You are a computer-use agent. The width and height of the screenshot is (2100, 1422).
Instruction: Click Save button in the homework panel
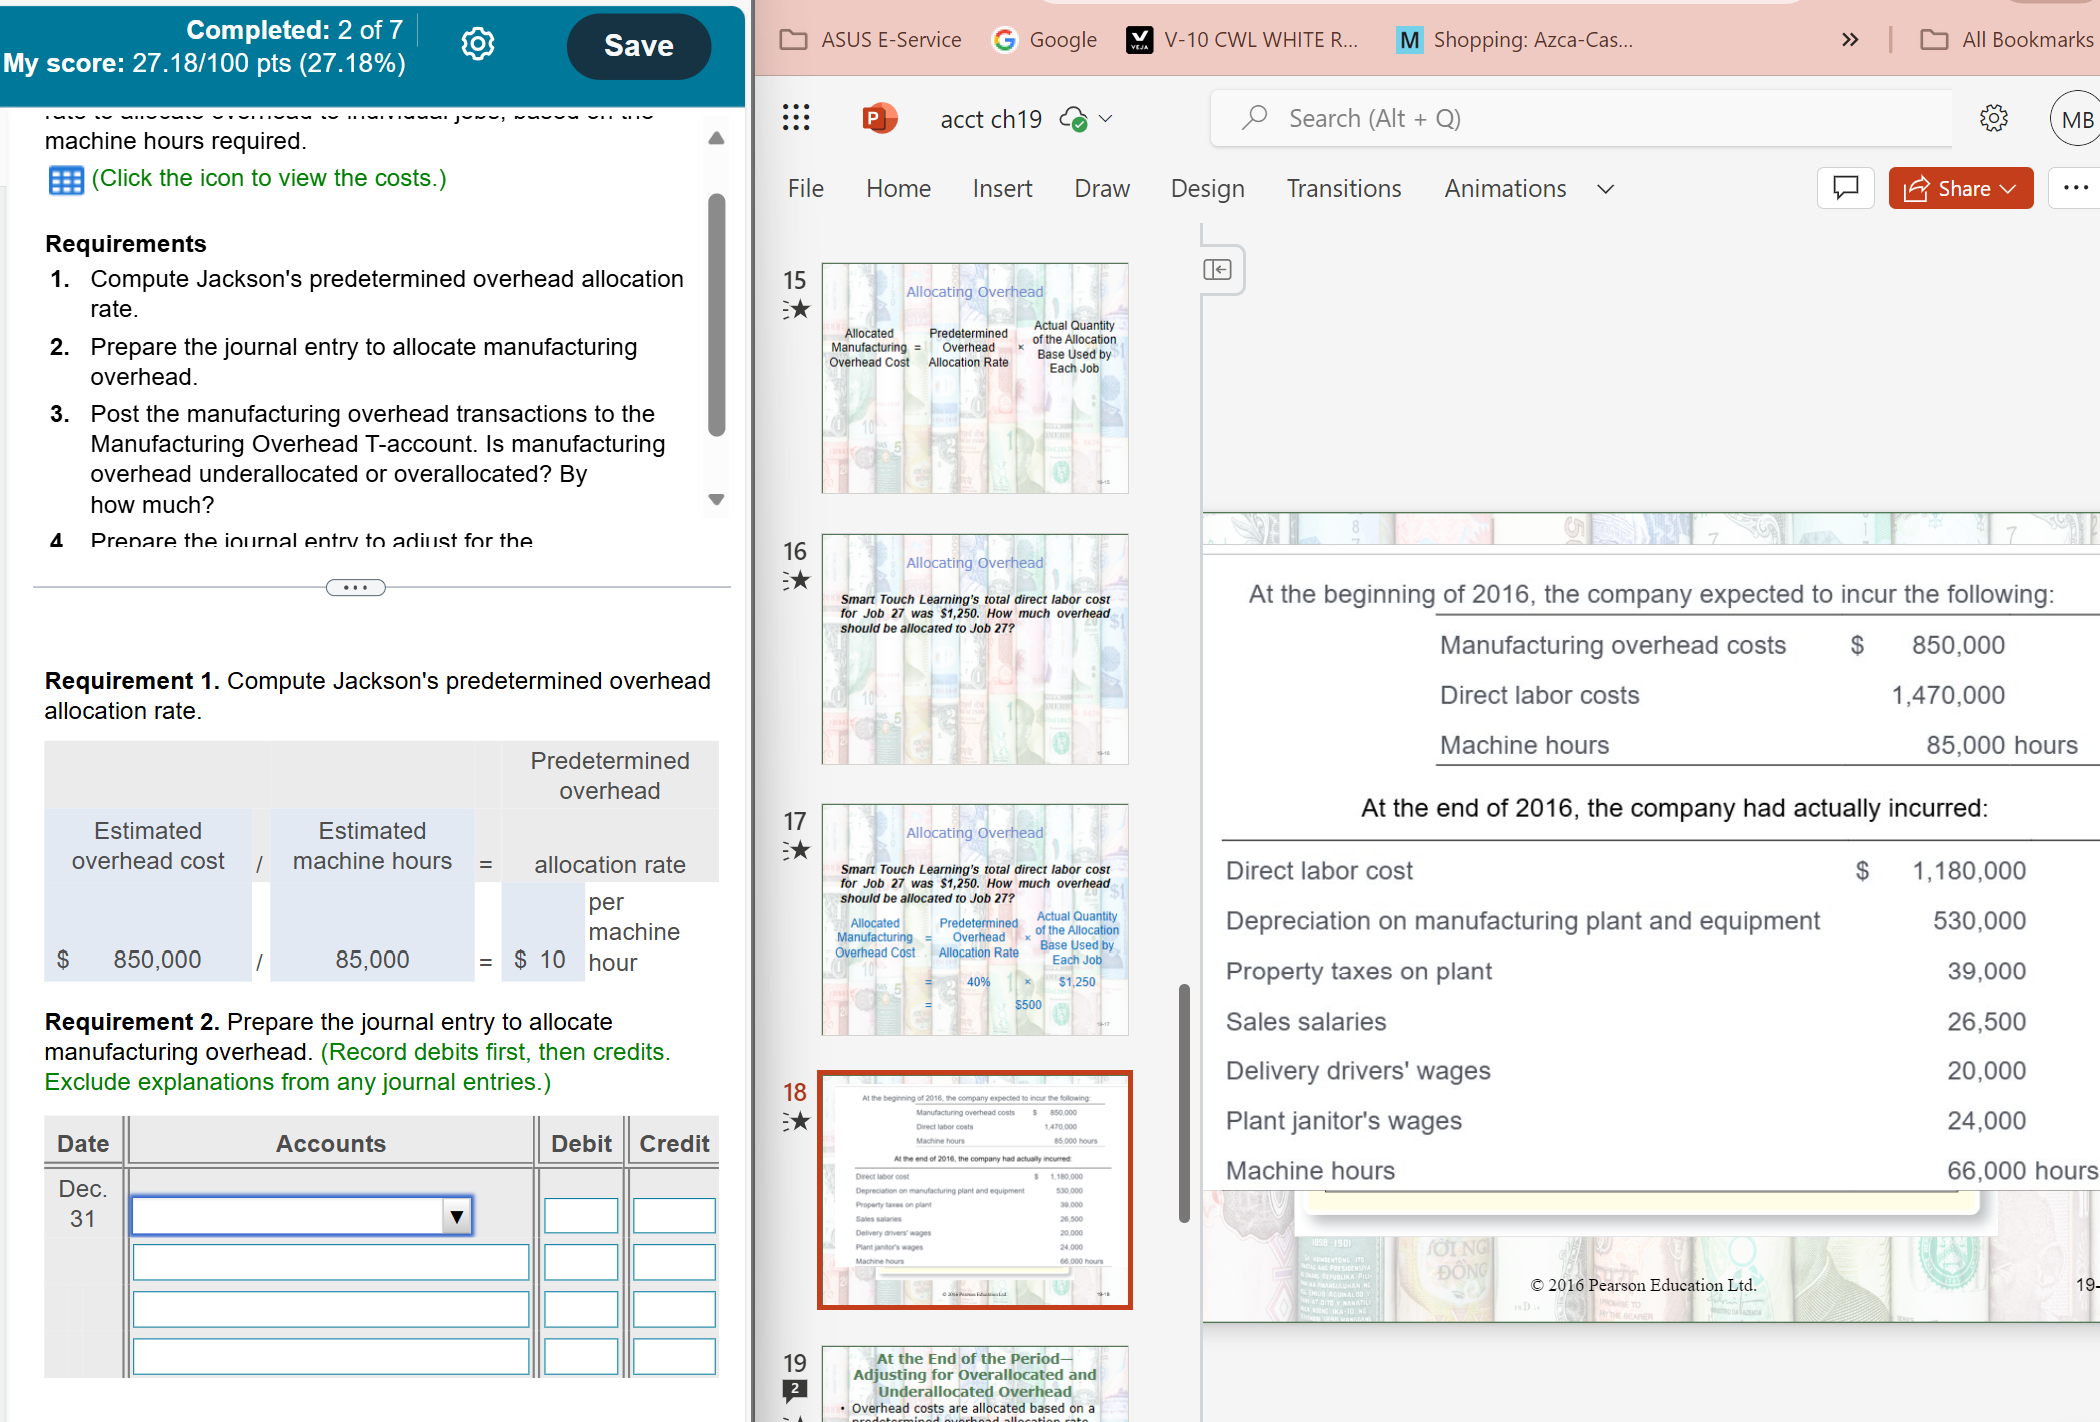pos(637,44)
